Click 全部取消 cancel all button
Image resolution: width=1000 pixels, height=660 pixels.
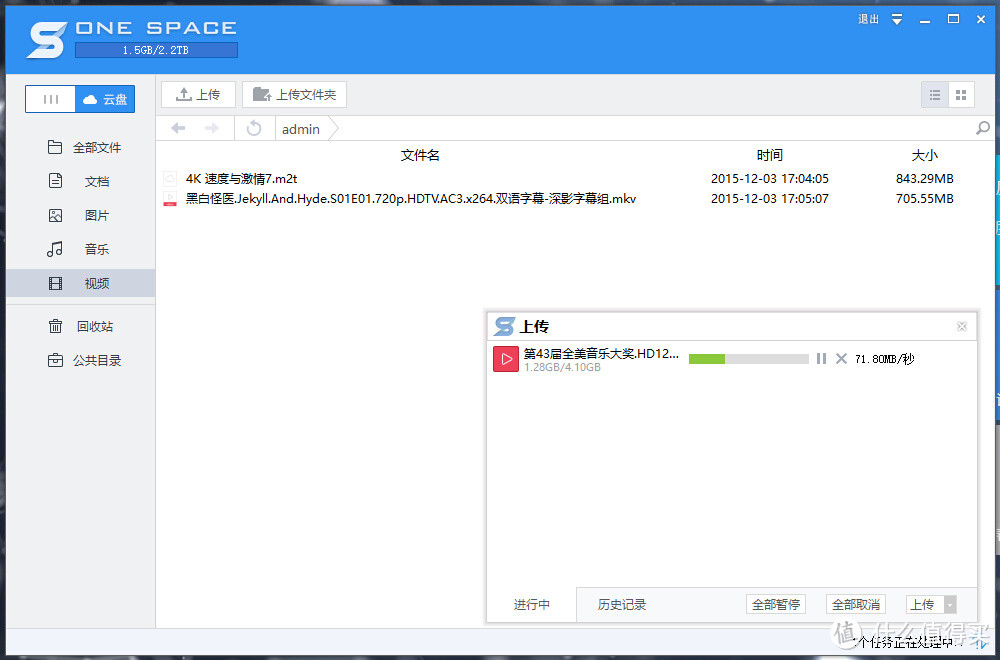(856, 604)
